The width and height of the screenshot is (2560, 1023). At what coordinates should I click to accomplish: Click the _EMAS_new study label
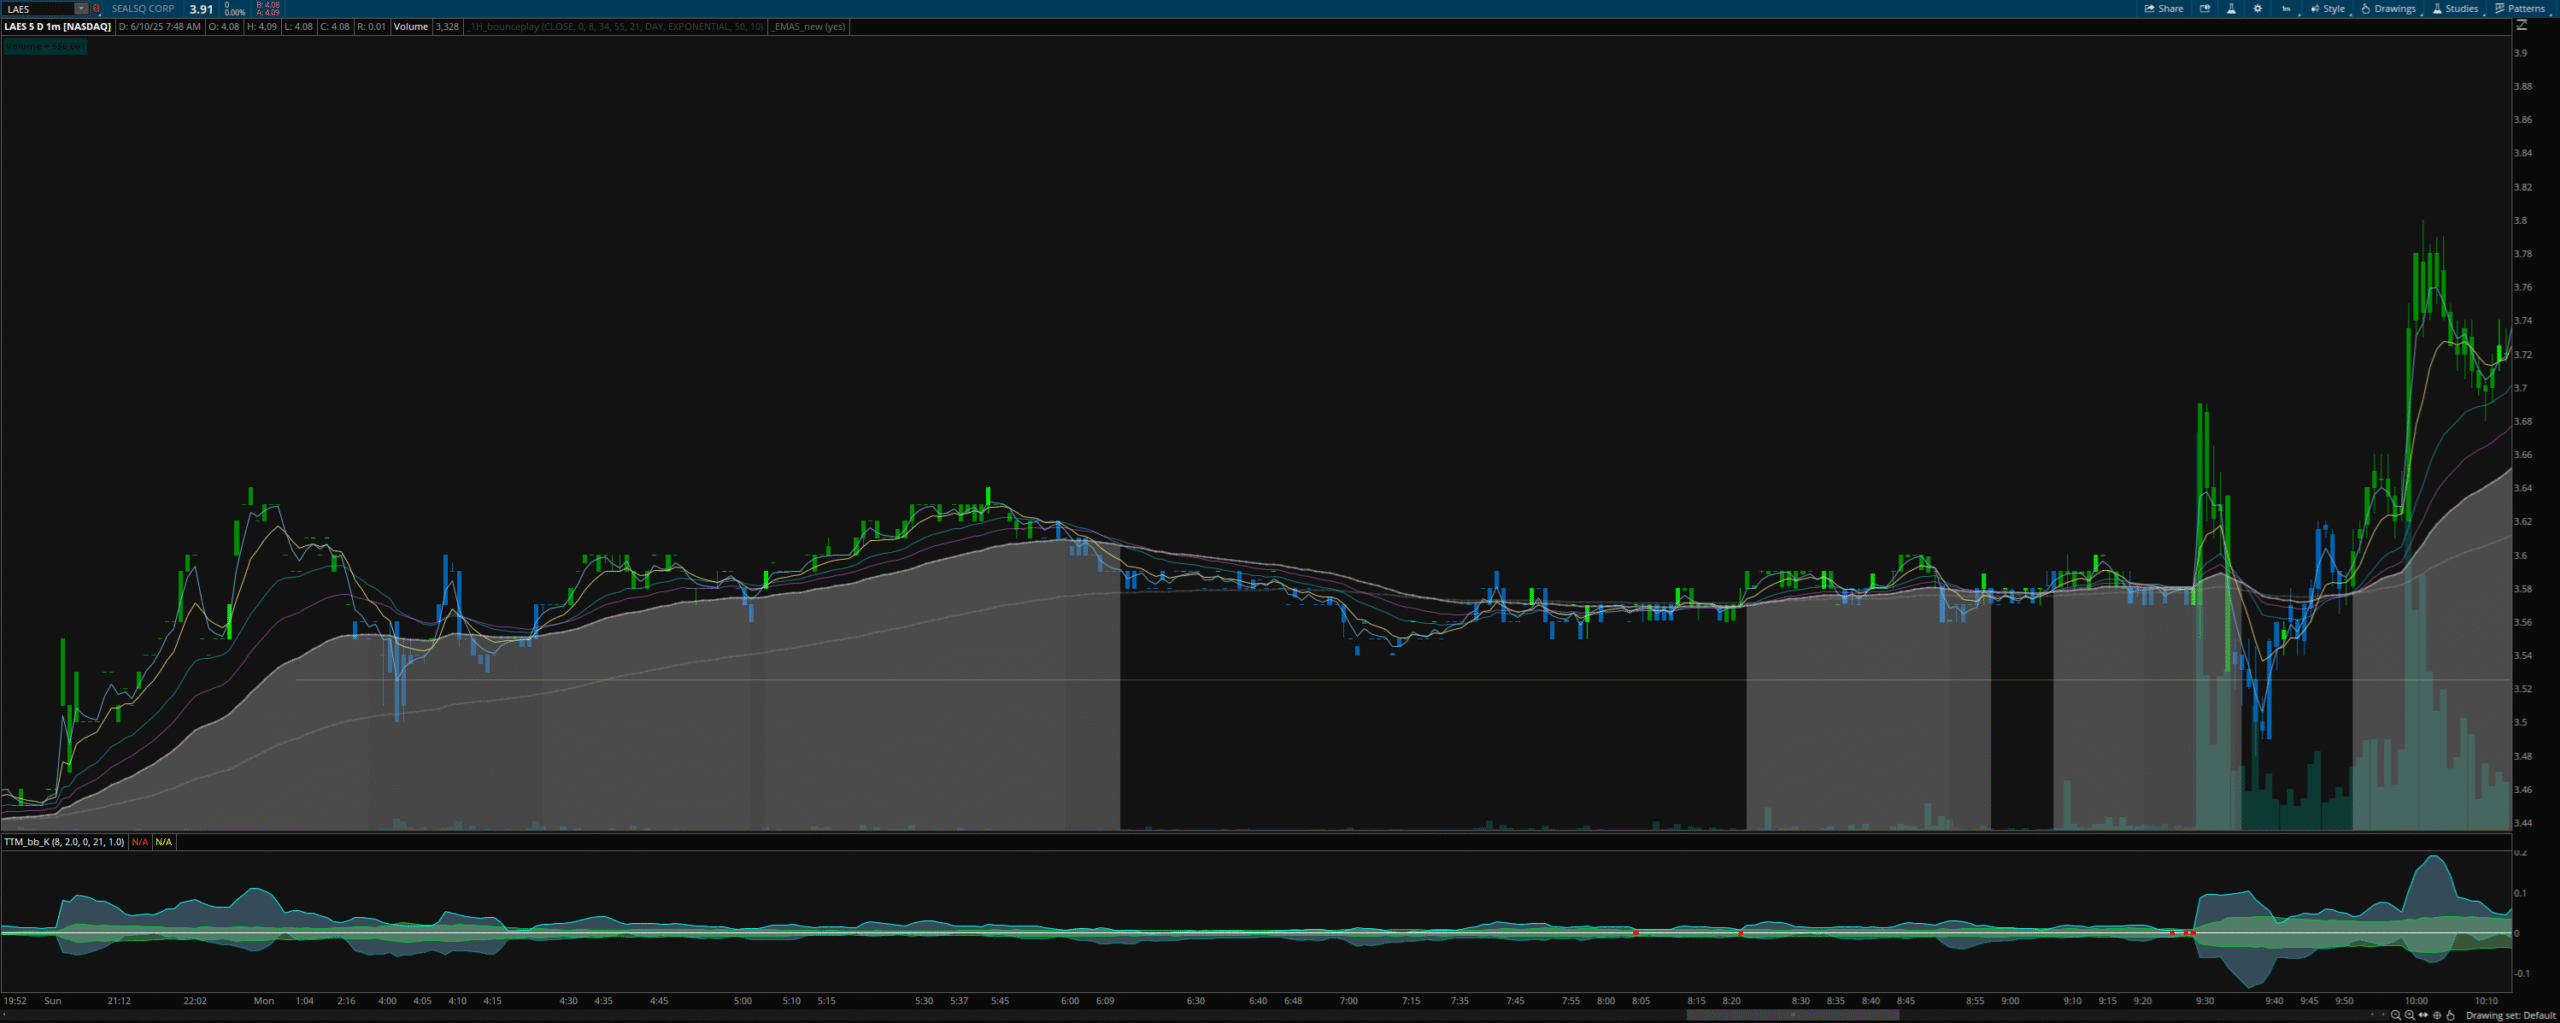point(808,27)
